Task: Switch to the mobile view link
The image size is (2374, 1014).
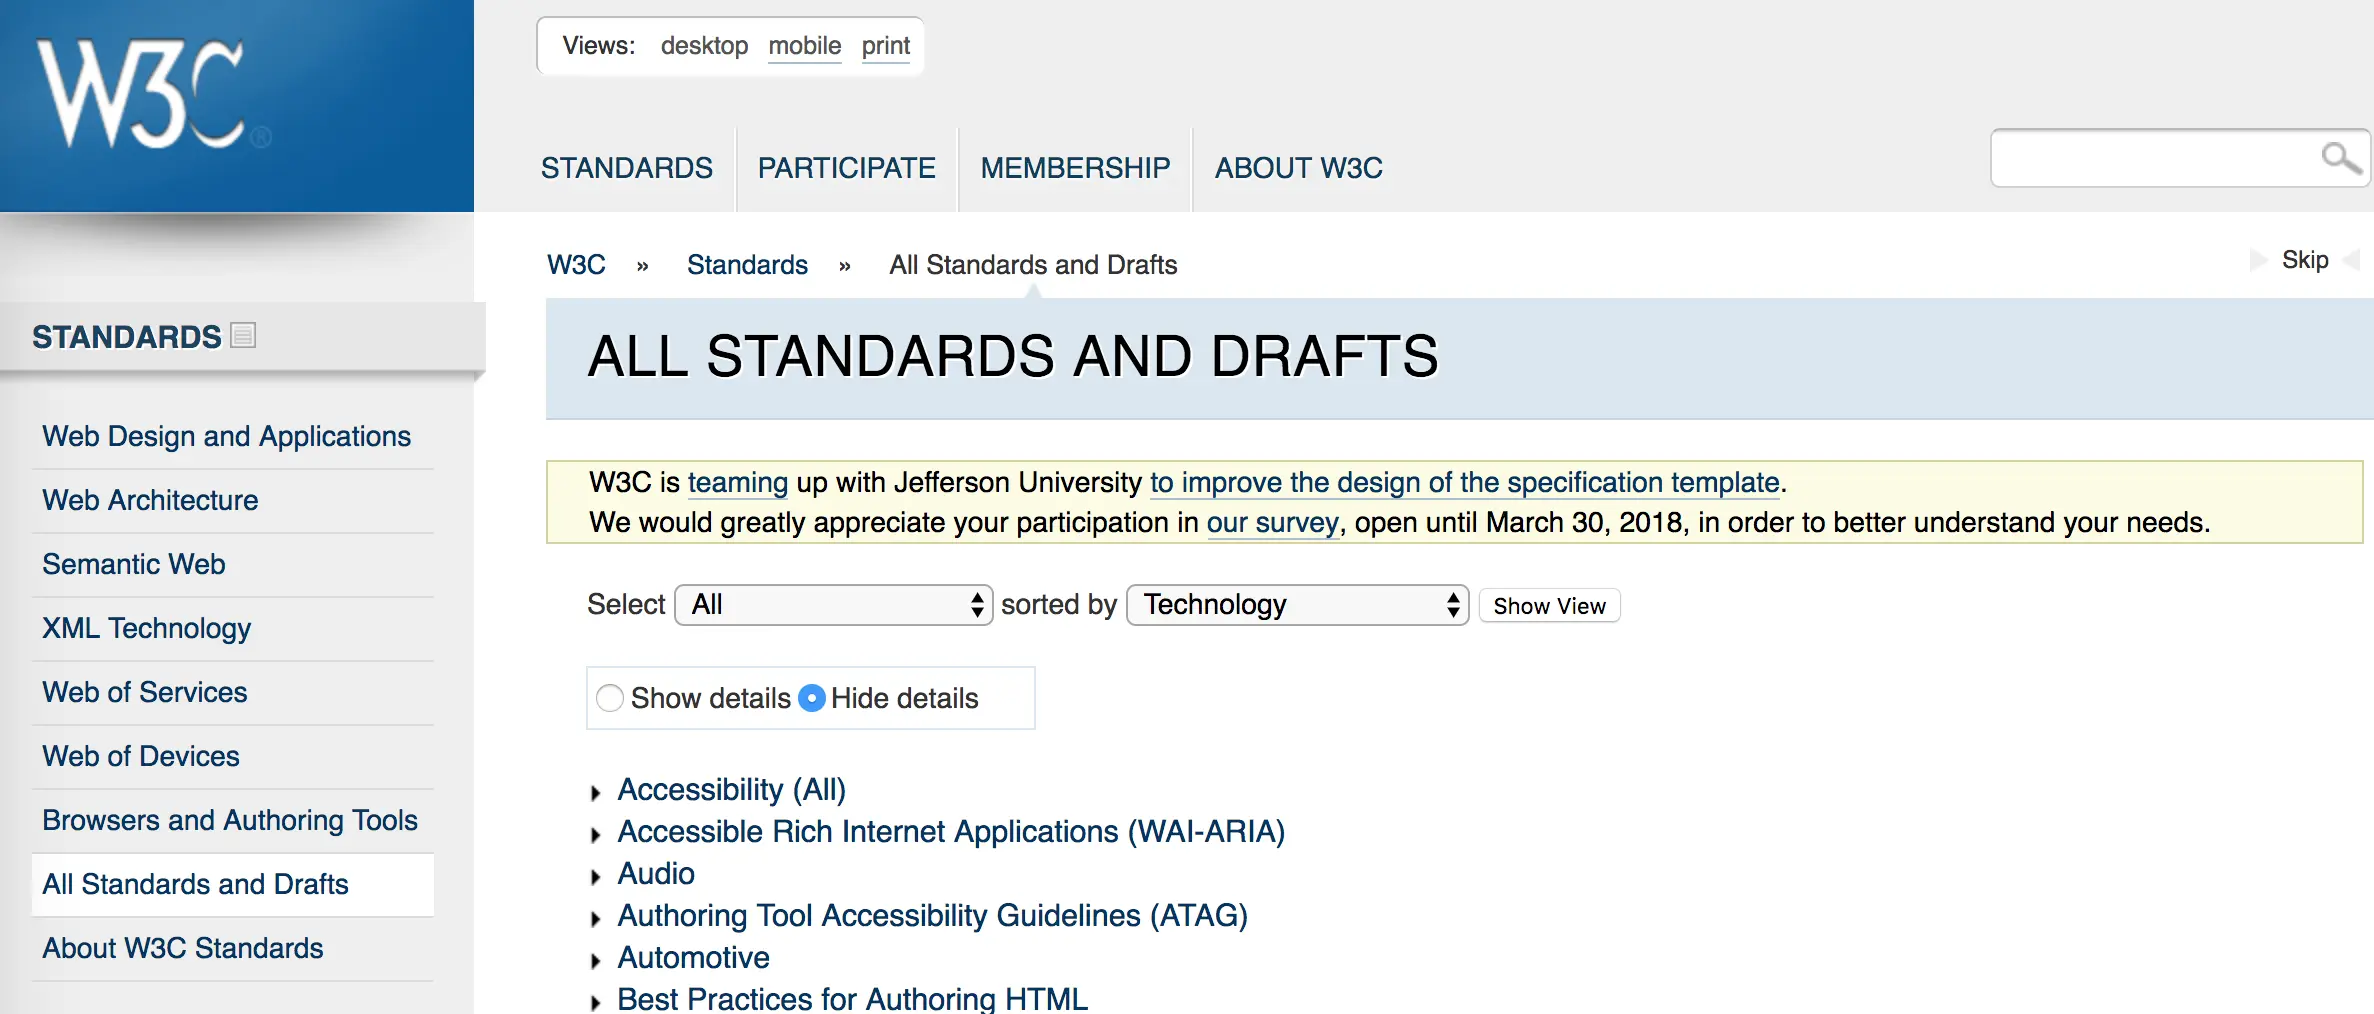Action: [804, 46]
